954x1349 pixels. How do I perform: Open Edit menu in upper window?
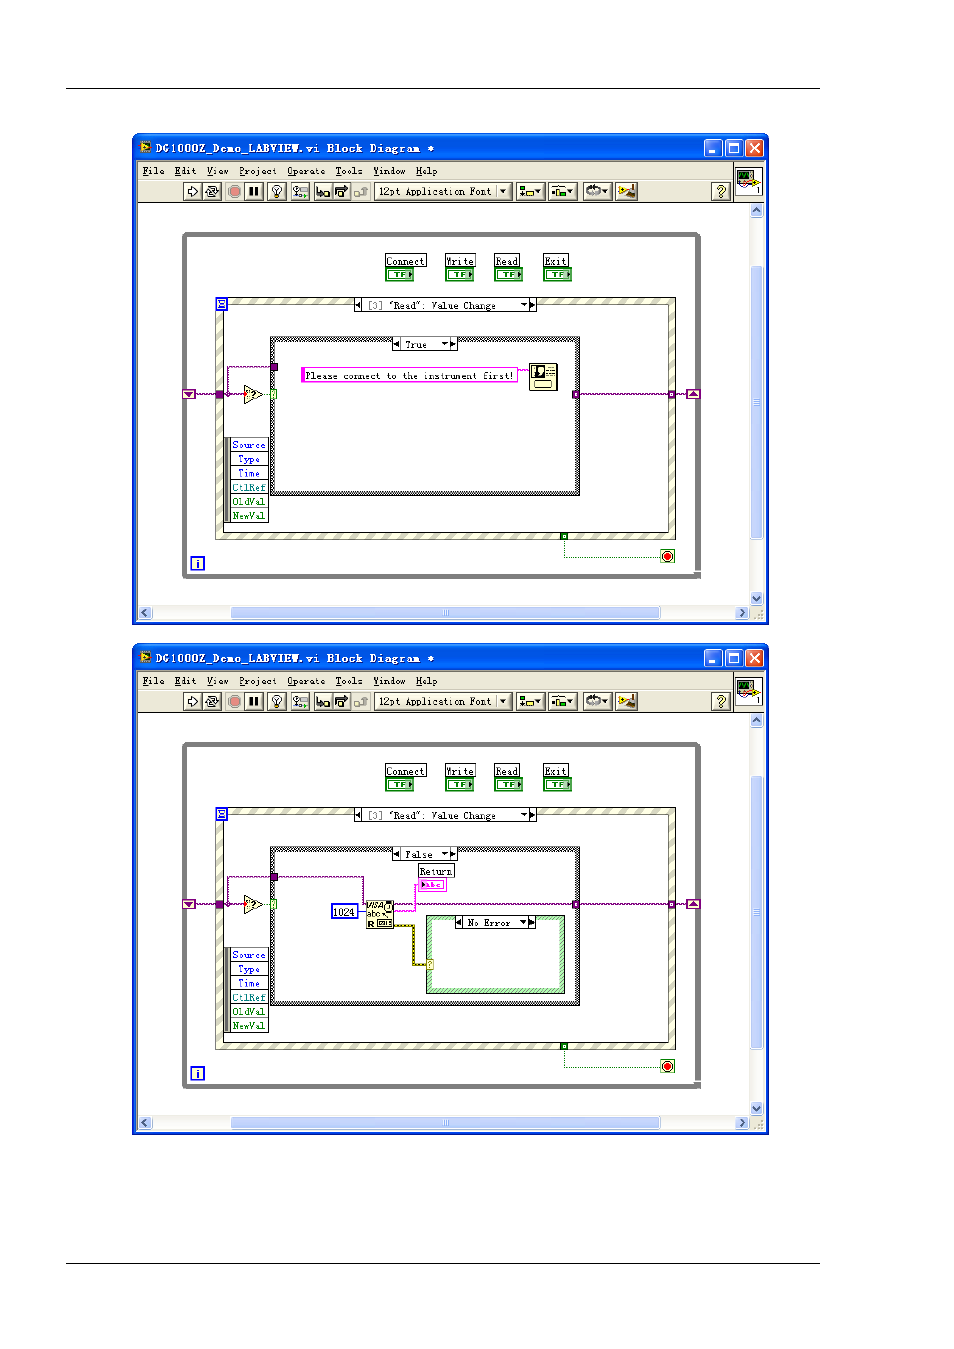pos(185,171)
